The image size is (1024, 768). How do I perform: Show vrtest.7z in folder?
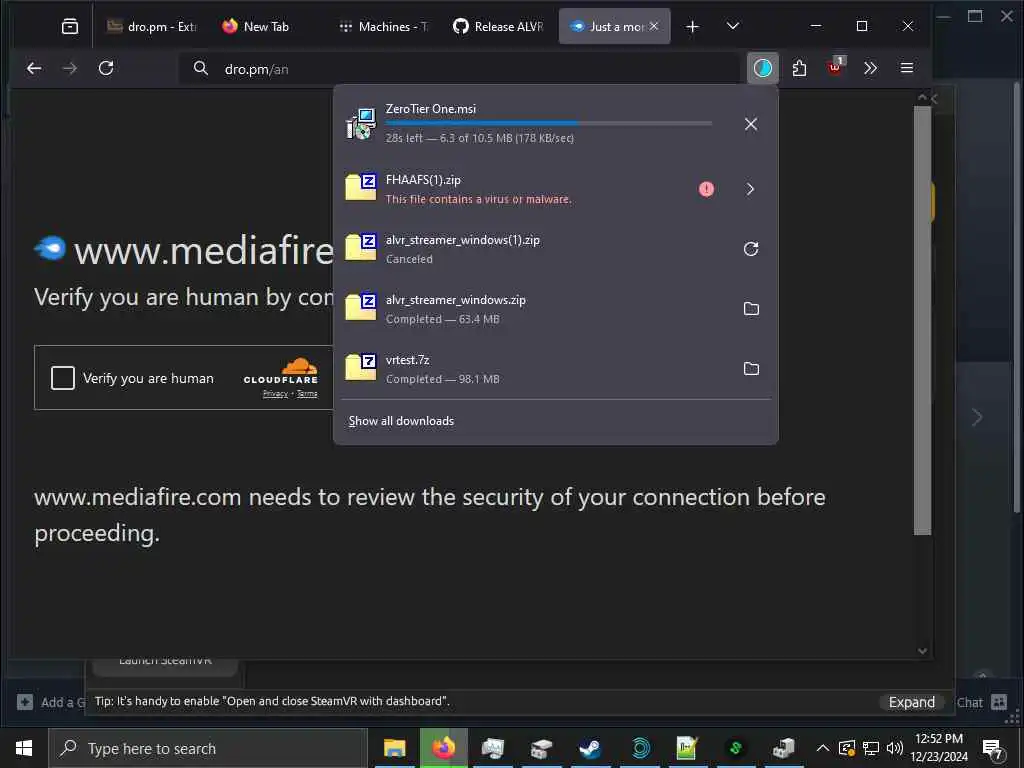[751, 369]
